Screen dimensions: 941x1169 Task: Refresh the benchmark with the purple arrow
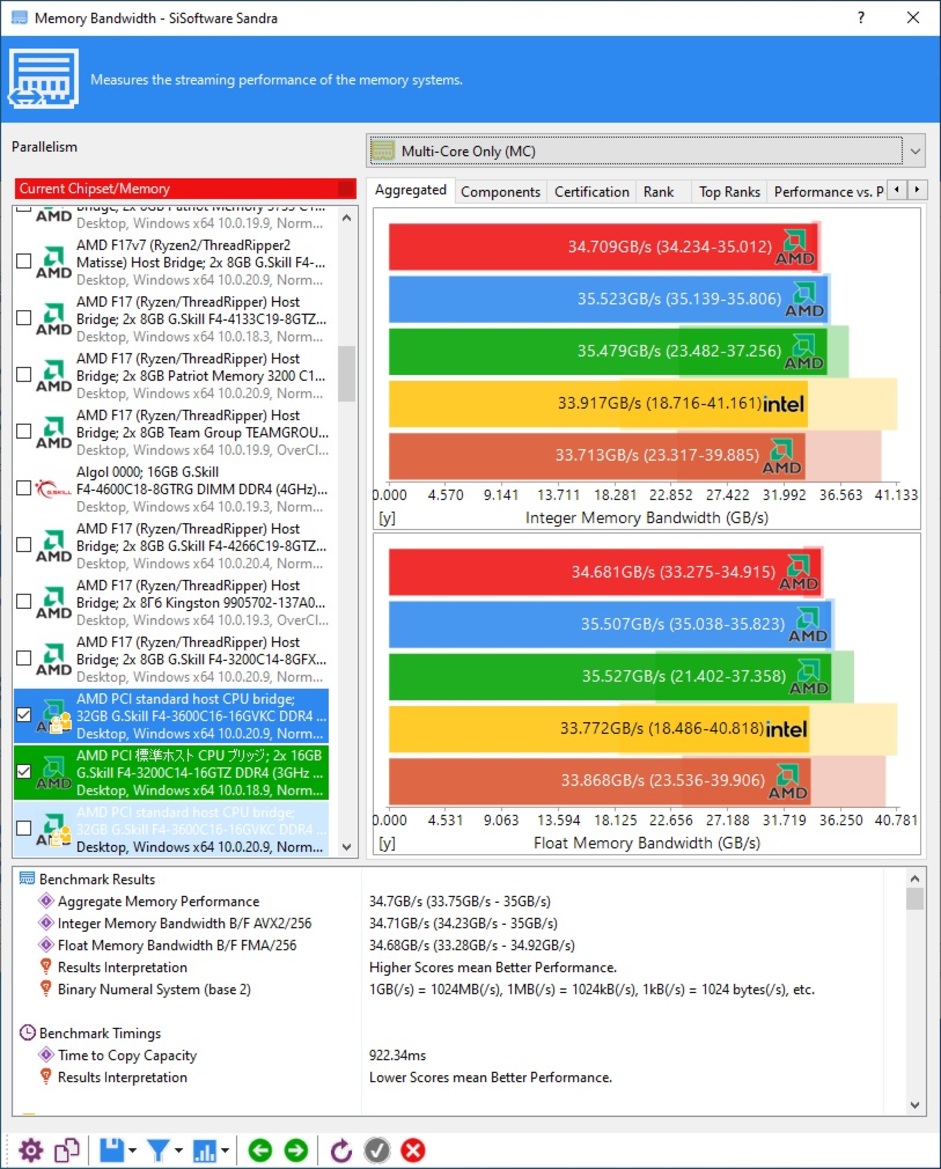342,1150
